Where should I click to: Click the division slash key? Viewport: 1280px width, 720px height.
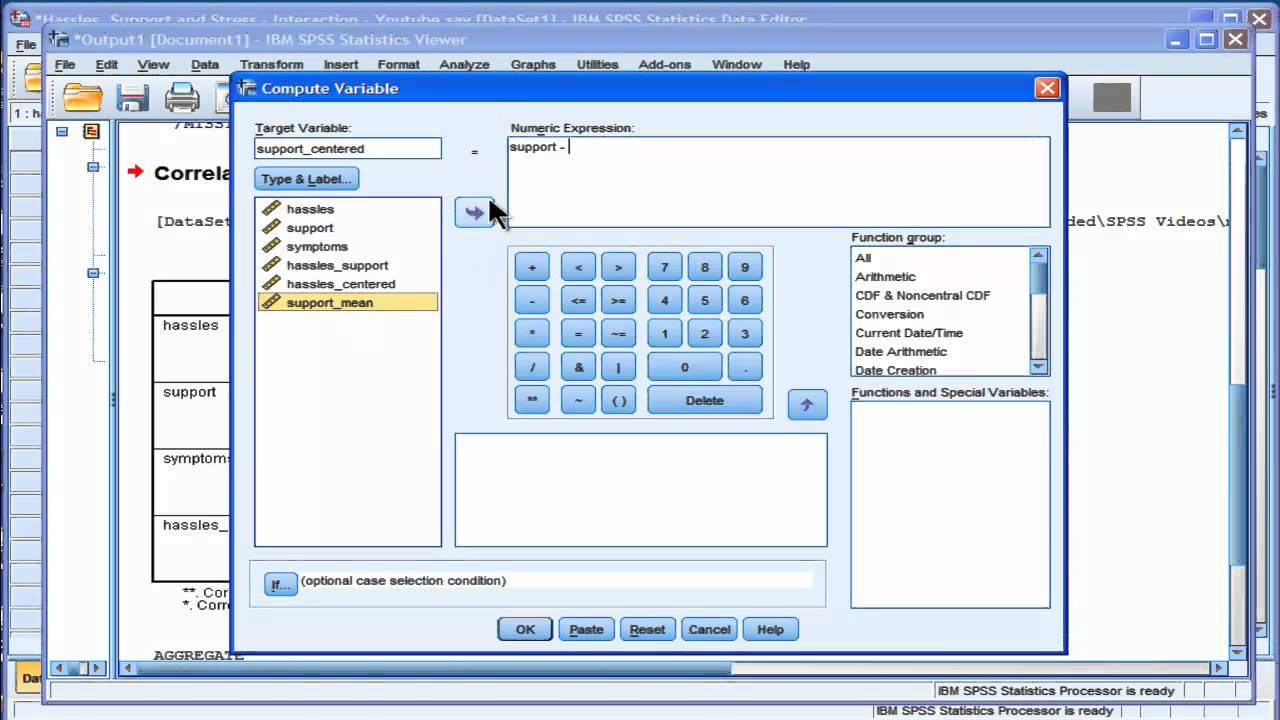click(532, 367)
